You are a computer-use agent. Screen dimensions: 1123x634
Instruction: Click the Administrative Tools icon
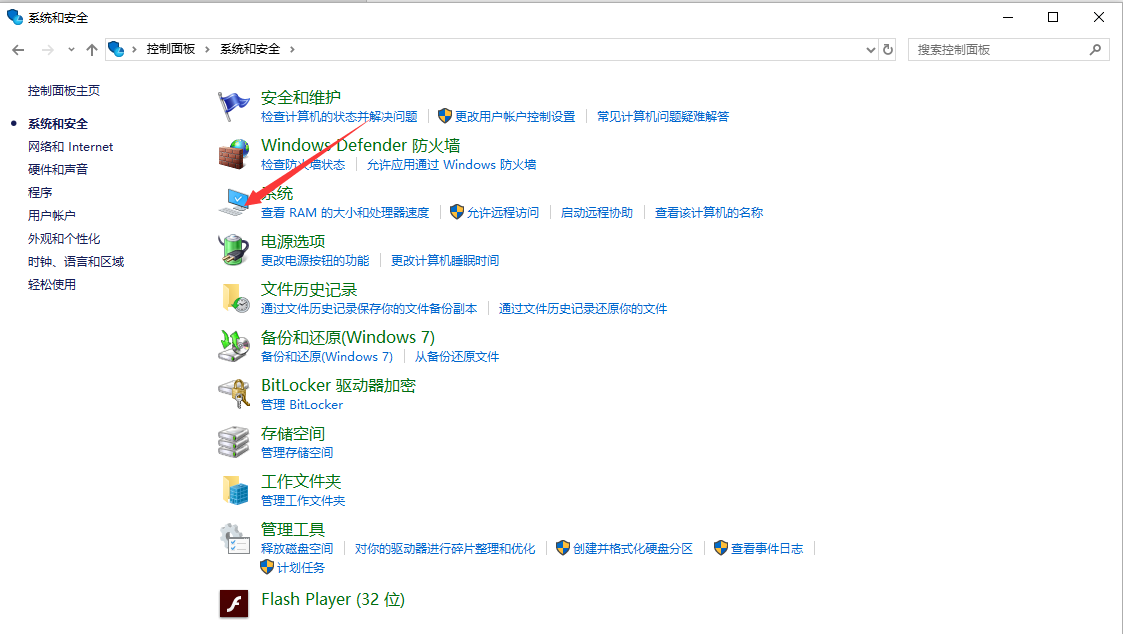pos(233,537)
